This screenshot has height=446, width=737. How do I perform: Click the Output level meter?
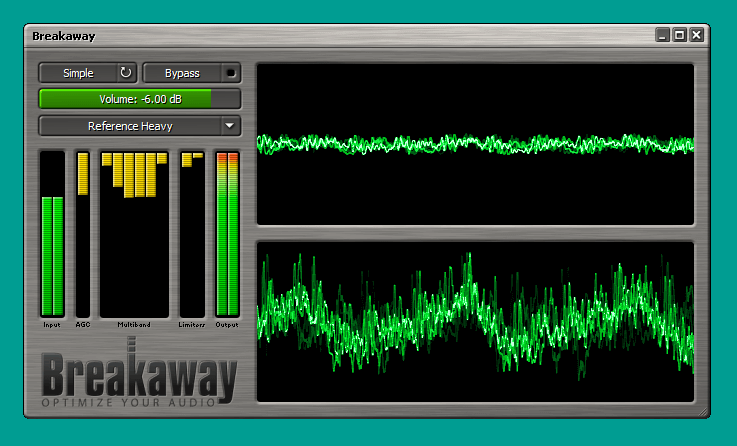pos(227,234)
